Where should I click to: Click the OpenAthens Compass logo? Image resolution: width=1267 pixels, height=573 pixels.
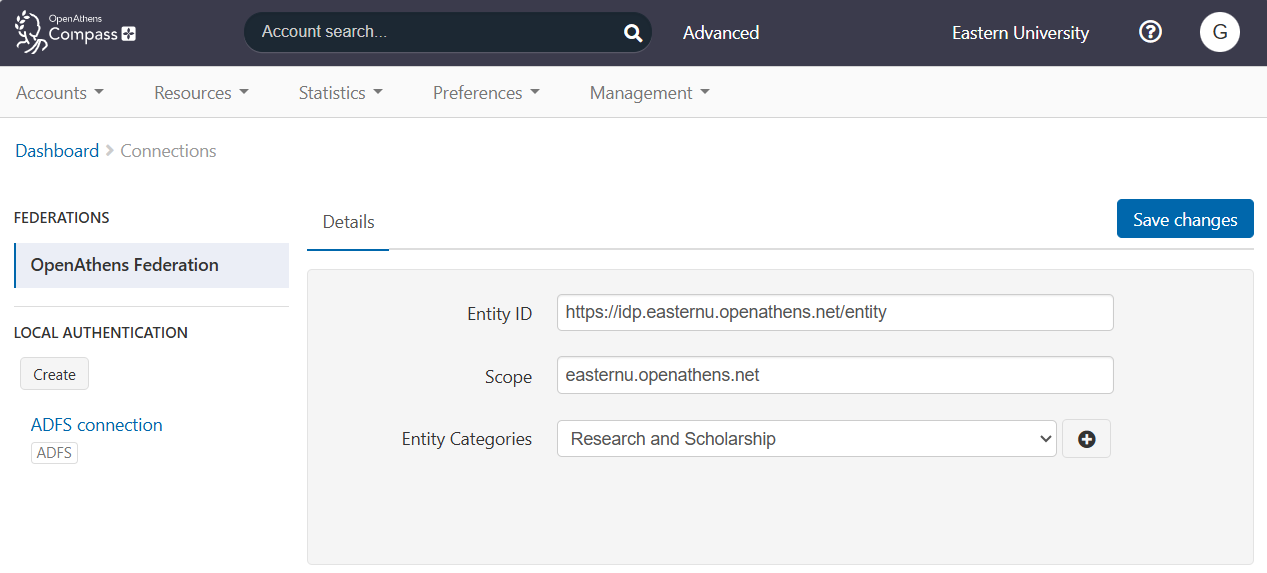point(75,32)
